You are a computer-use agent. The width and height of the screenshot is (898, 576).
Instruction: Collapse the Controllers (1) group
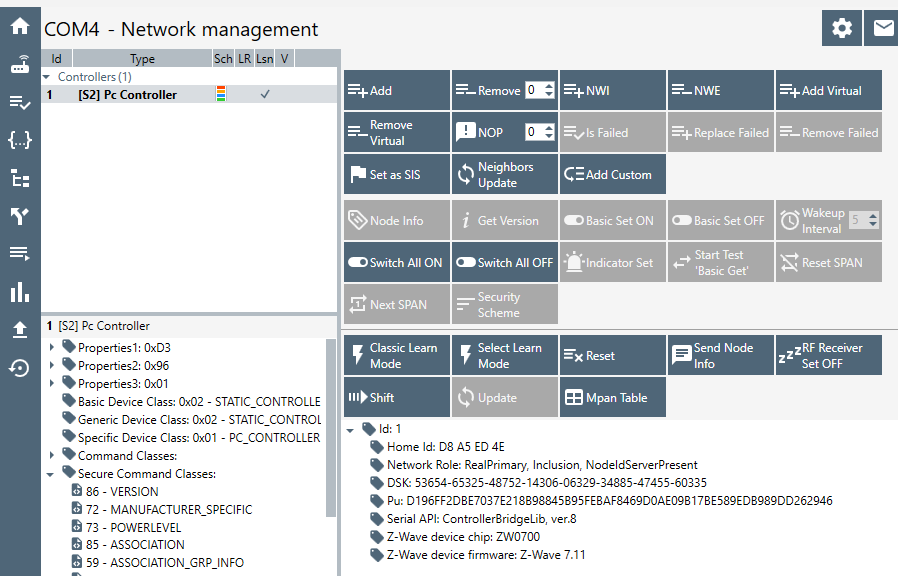tap(47, 77)
